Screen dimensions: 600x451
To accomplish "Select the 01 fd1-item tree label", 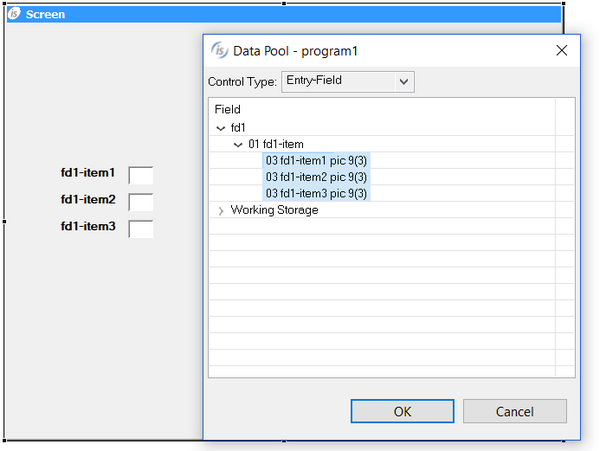I will 275,144.
